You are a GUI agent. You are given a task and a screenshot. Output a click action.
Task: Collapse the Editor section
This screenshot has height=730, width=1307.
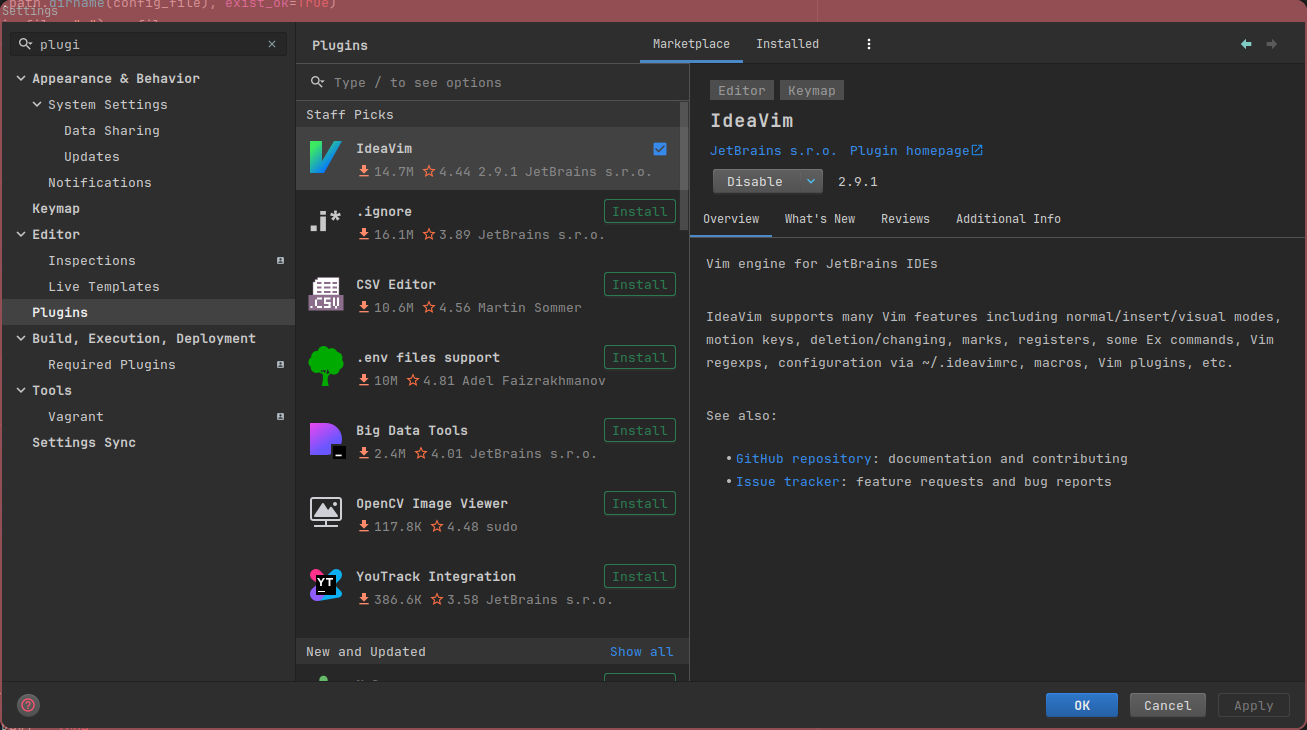(22, 234)
